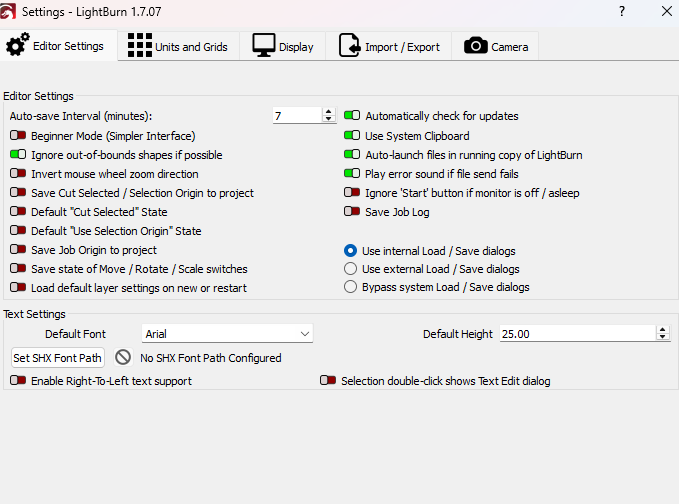The image size is (679, 504).
Task: Click the Display monitor icon
Action: (263, 45)
